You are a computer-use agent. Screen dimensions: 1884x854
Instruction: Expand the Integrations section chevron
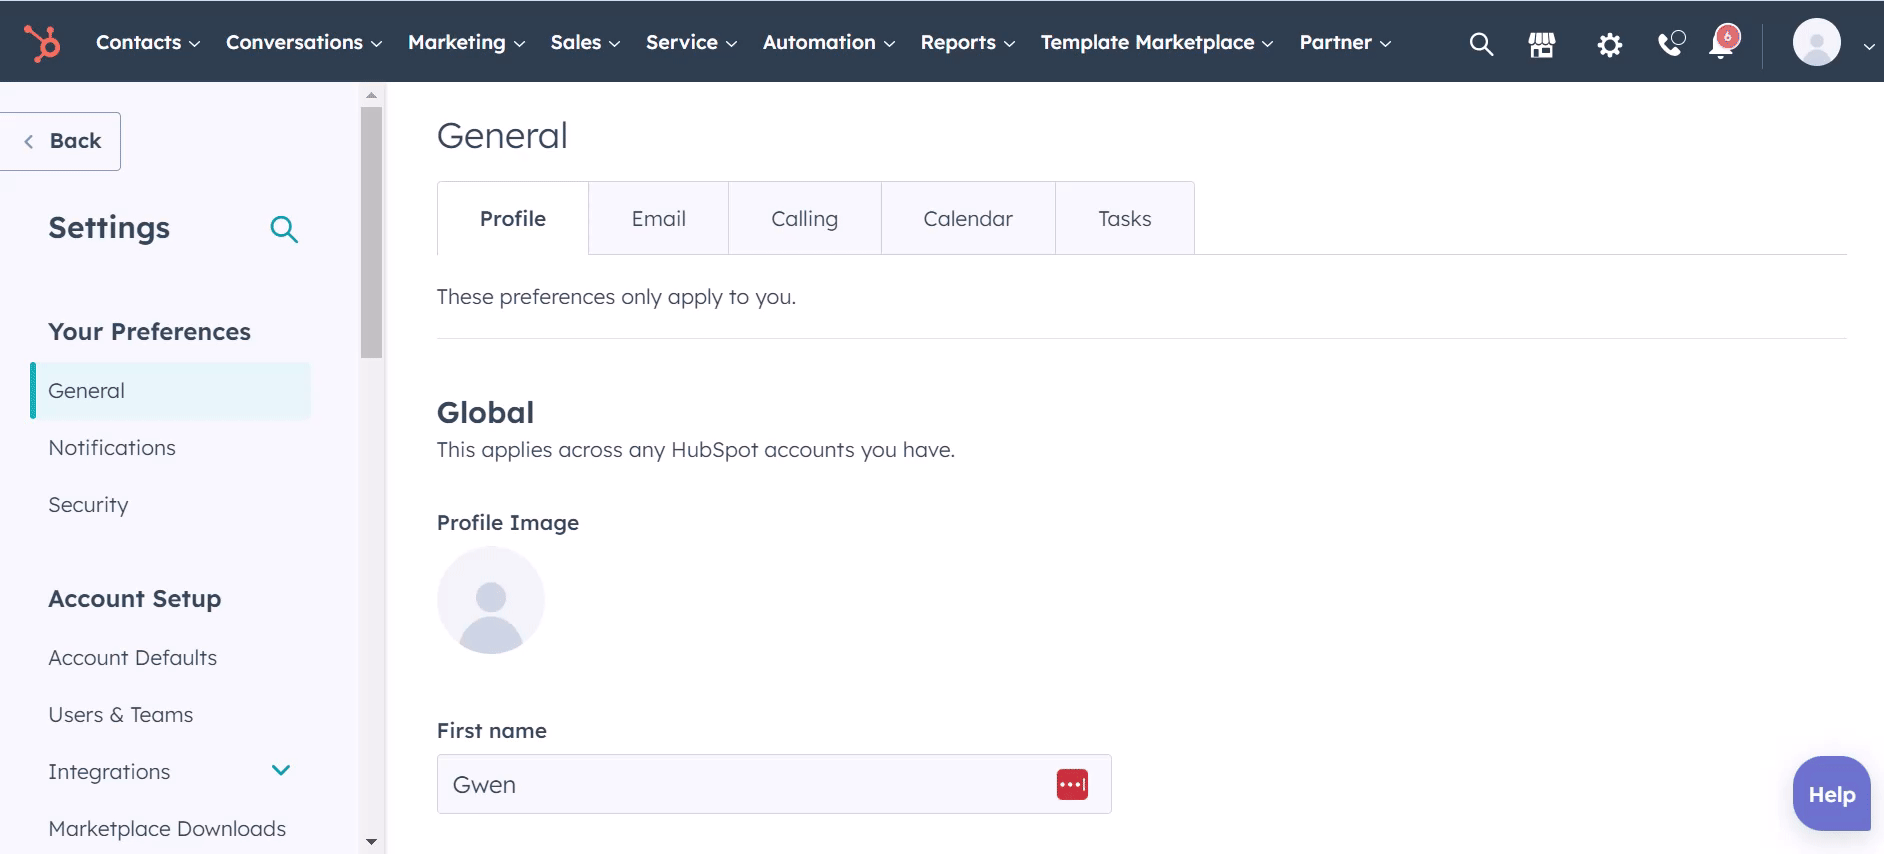[281, 770]
